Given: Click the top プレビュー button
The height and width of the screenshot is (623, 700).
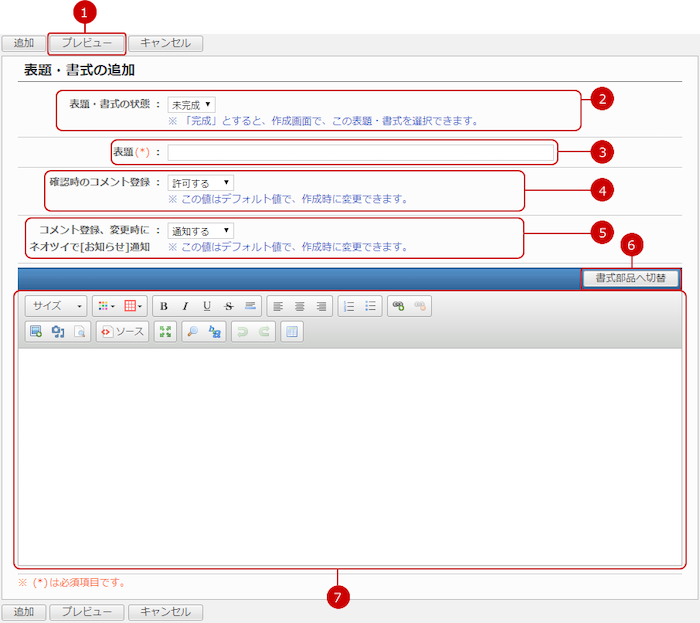Looking at the screenshot, I should click(x=87, y=43).
